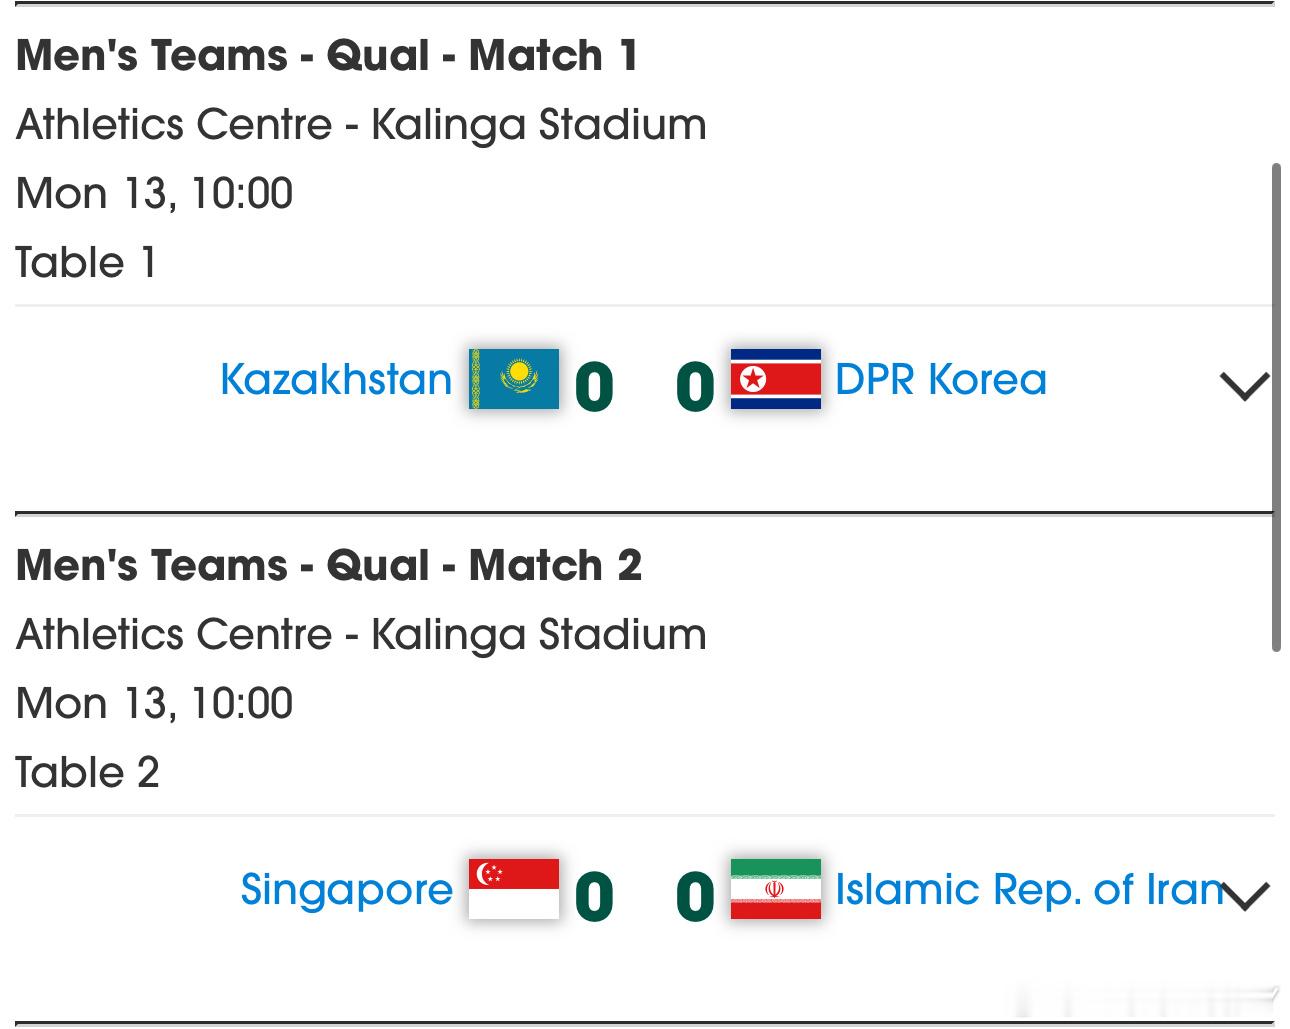Open the Singapore team link
This screenshot has width=1290, height=1029.
[x=346, y=890]
